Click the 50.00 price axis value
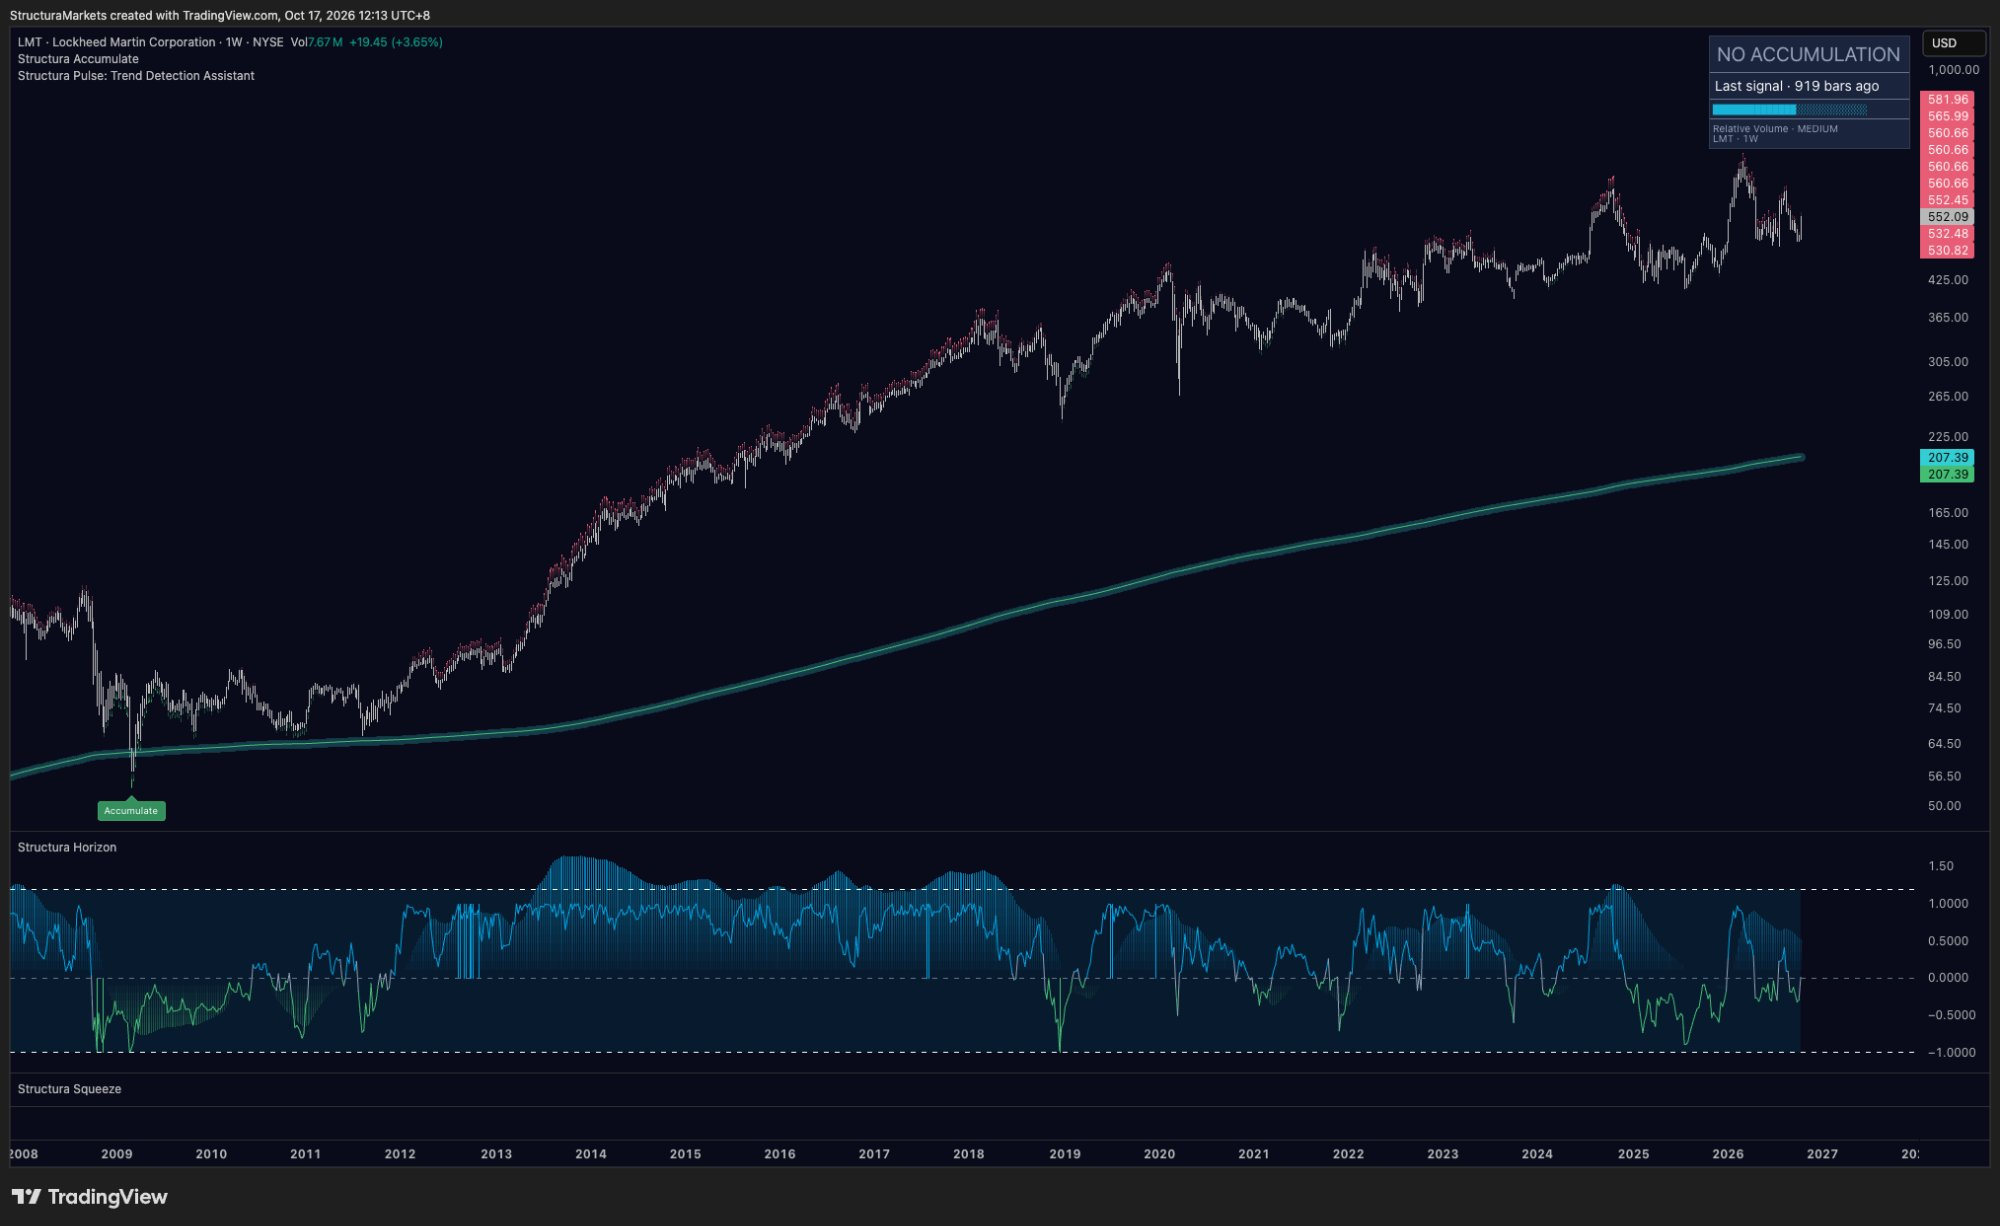 (1944, 806)
